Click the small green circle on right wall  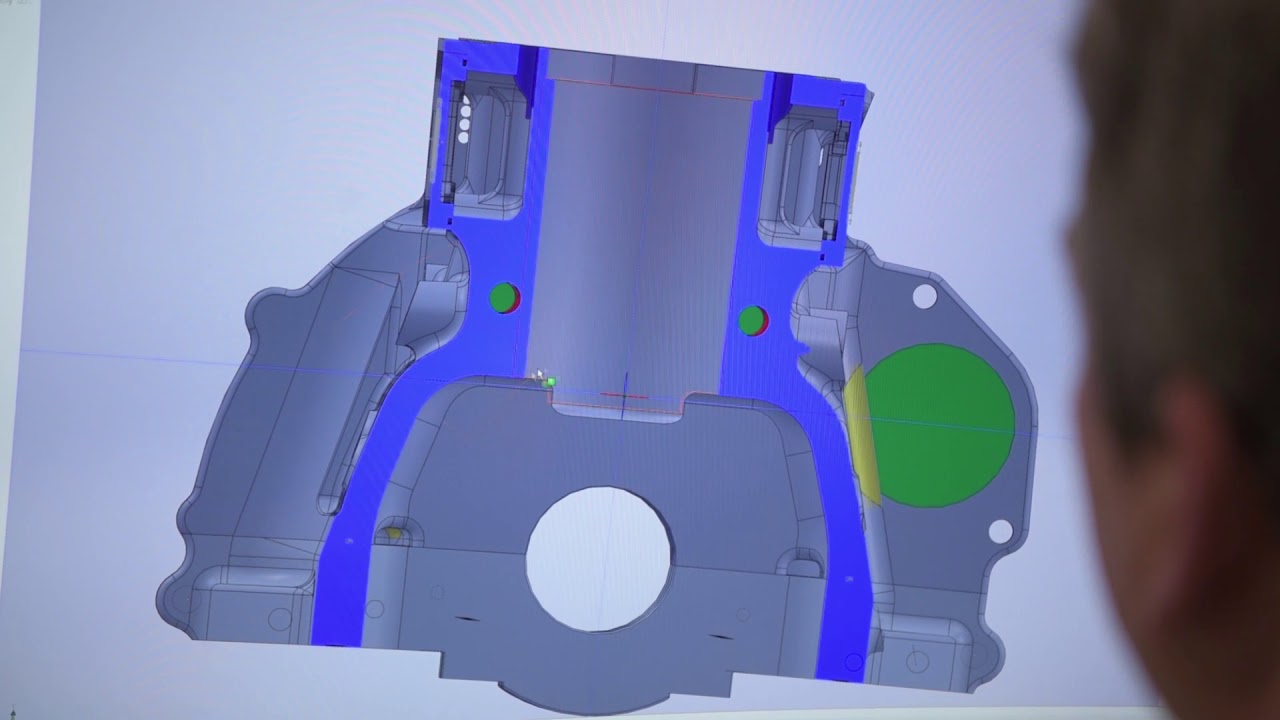point(752,321)
